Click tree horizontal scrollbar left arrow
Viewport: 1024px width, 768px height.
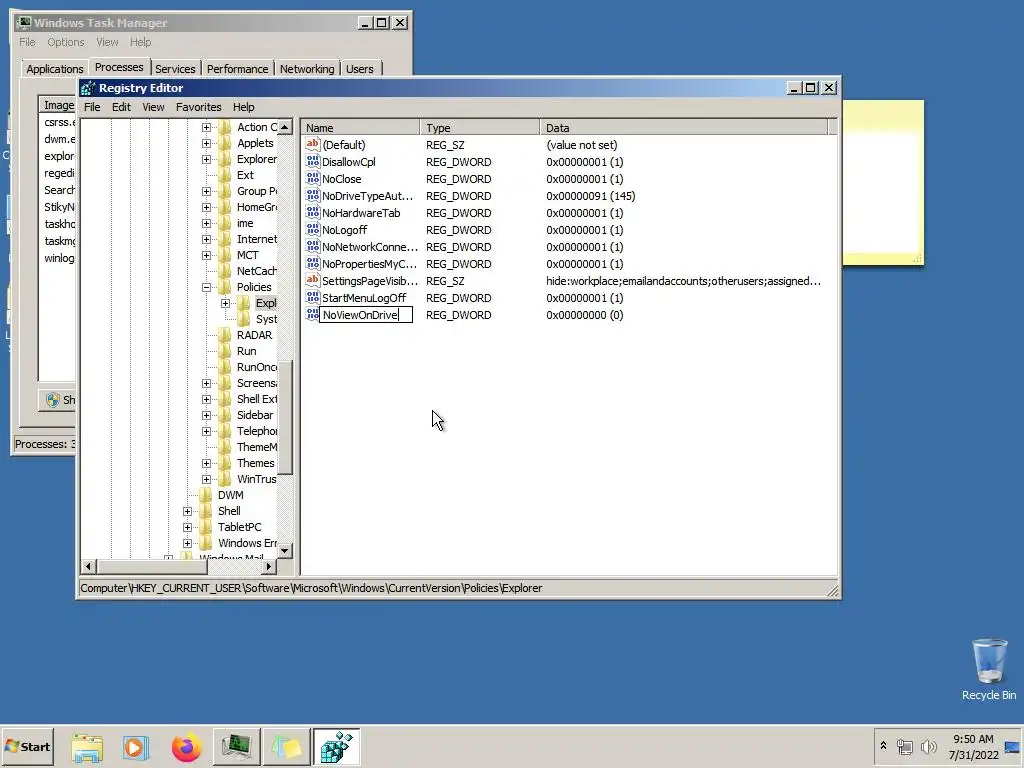coord(89,566)
